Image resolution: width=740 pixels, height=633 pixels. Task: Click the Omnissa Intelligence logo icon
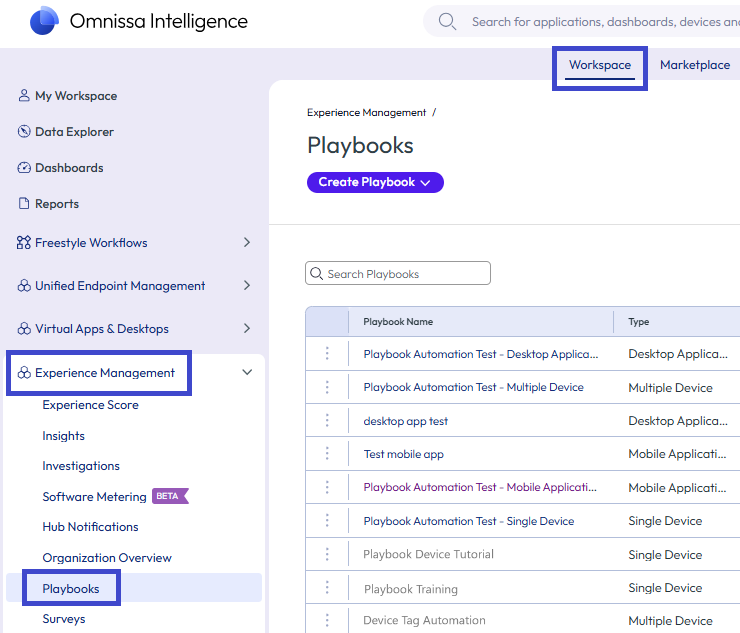tap(44, 21)
